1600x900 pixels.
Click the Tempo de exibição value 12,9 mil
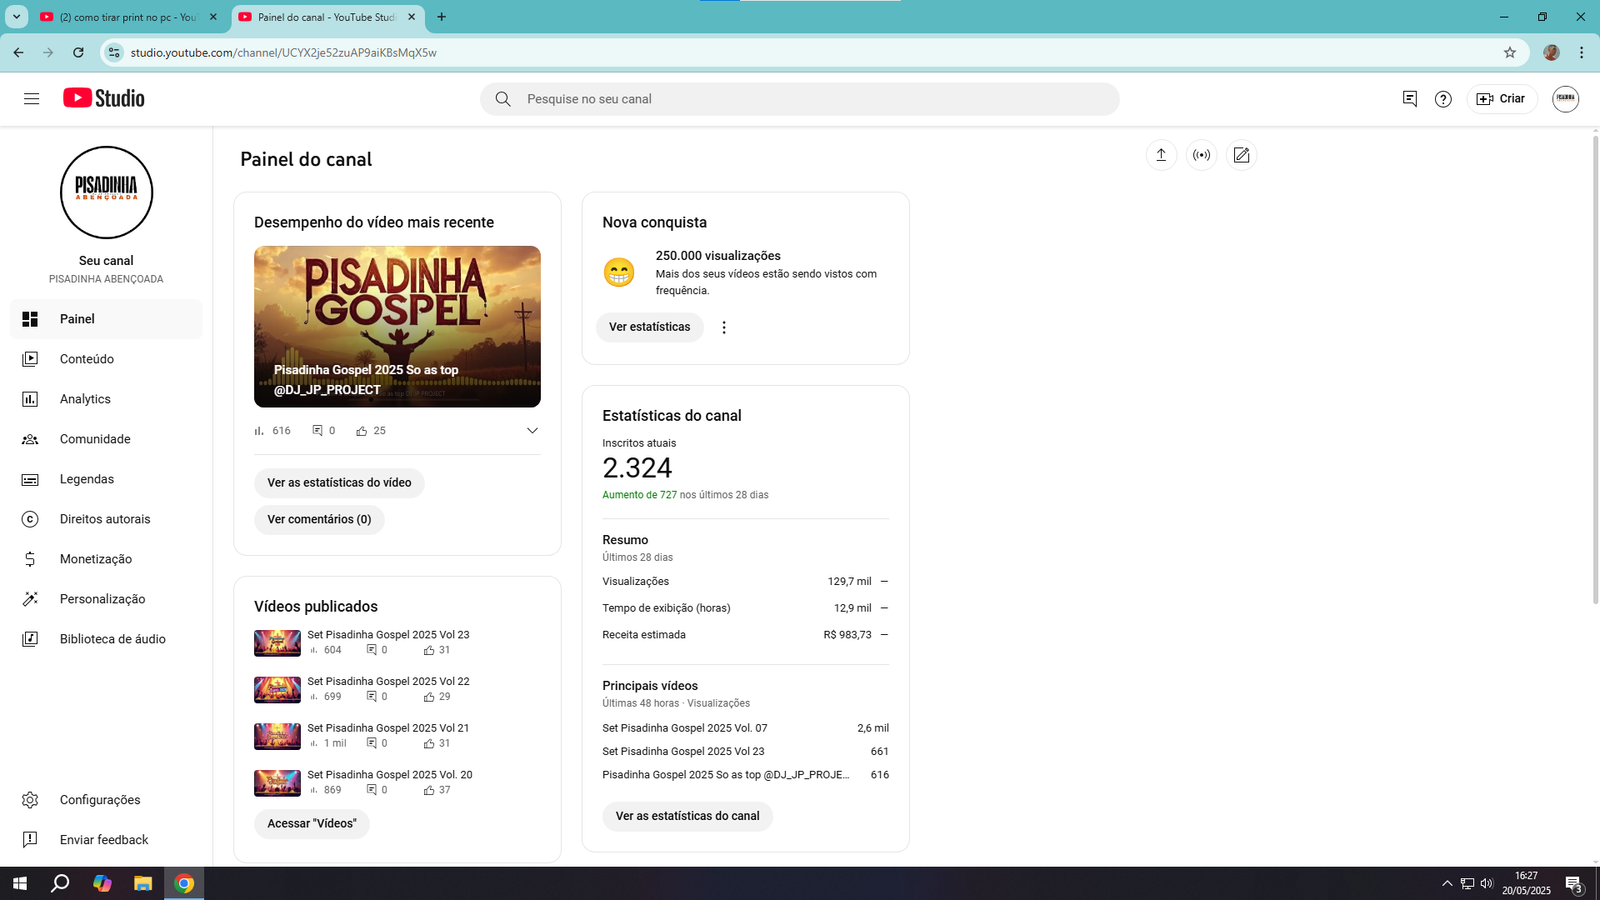pos(853,608)
